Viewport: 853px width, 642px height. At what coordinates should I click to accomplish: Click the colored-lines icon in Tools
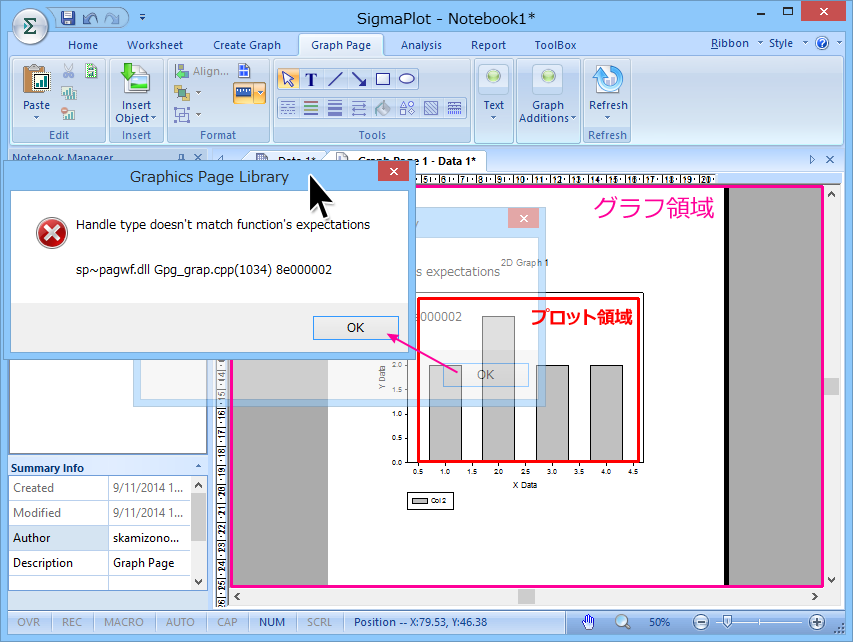point(311,108)
